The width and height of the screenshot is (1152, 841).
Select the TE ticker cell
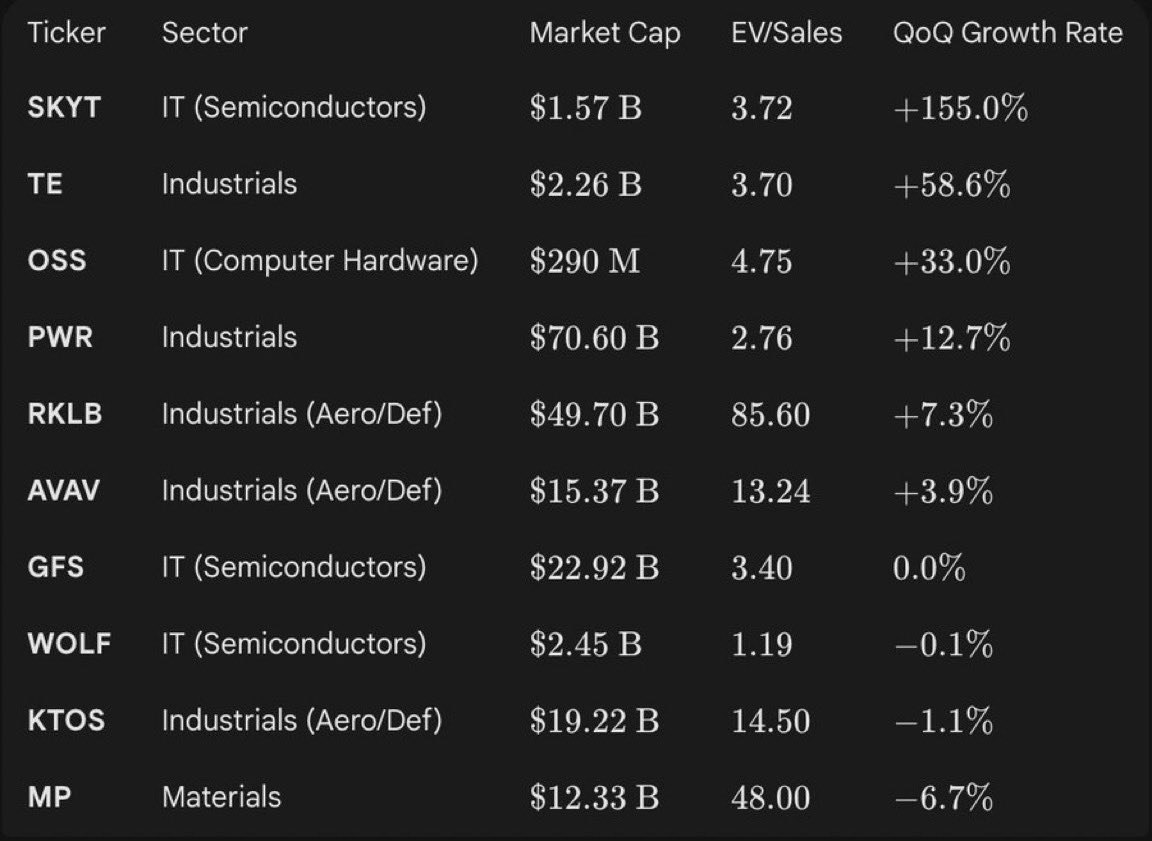click(x=45, y=184)
